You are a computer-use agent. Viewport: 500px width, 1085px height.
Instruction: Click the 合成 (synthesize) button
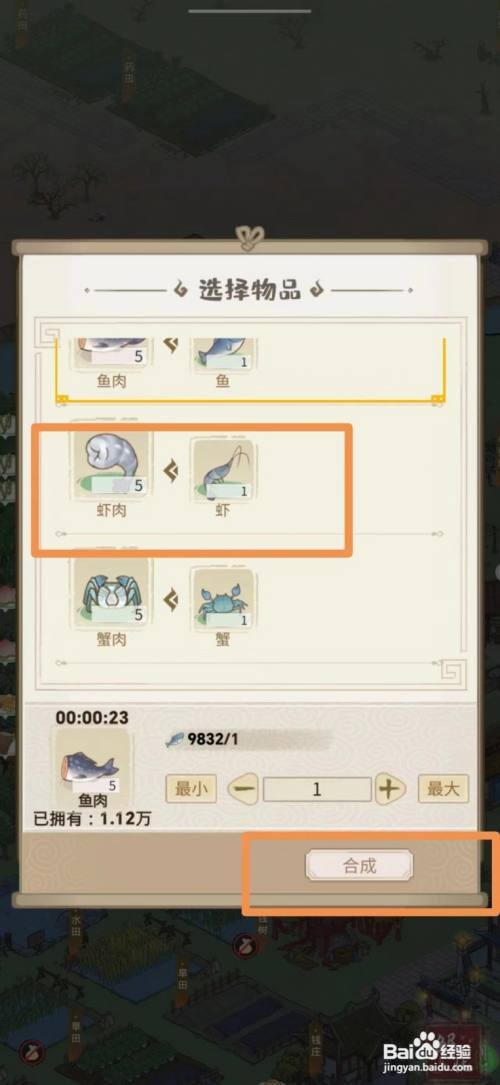359,865
